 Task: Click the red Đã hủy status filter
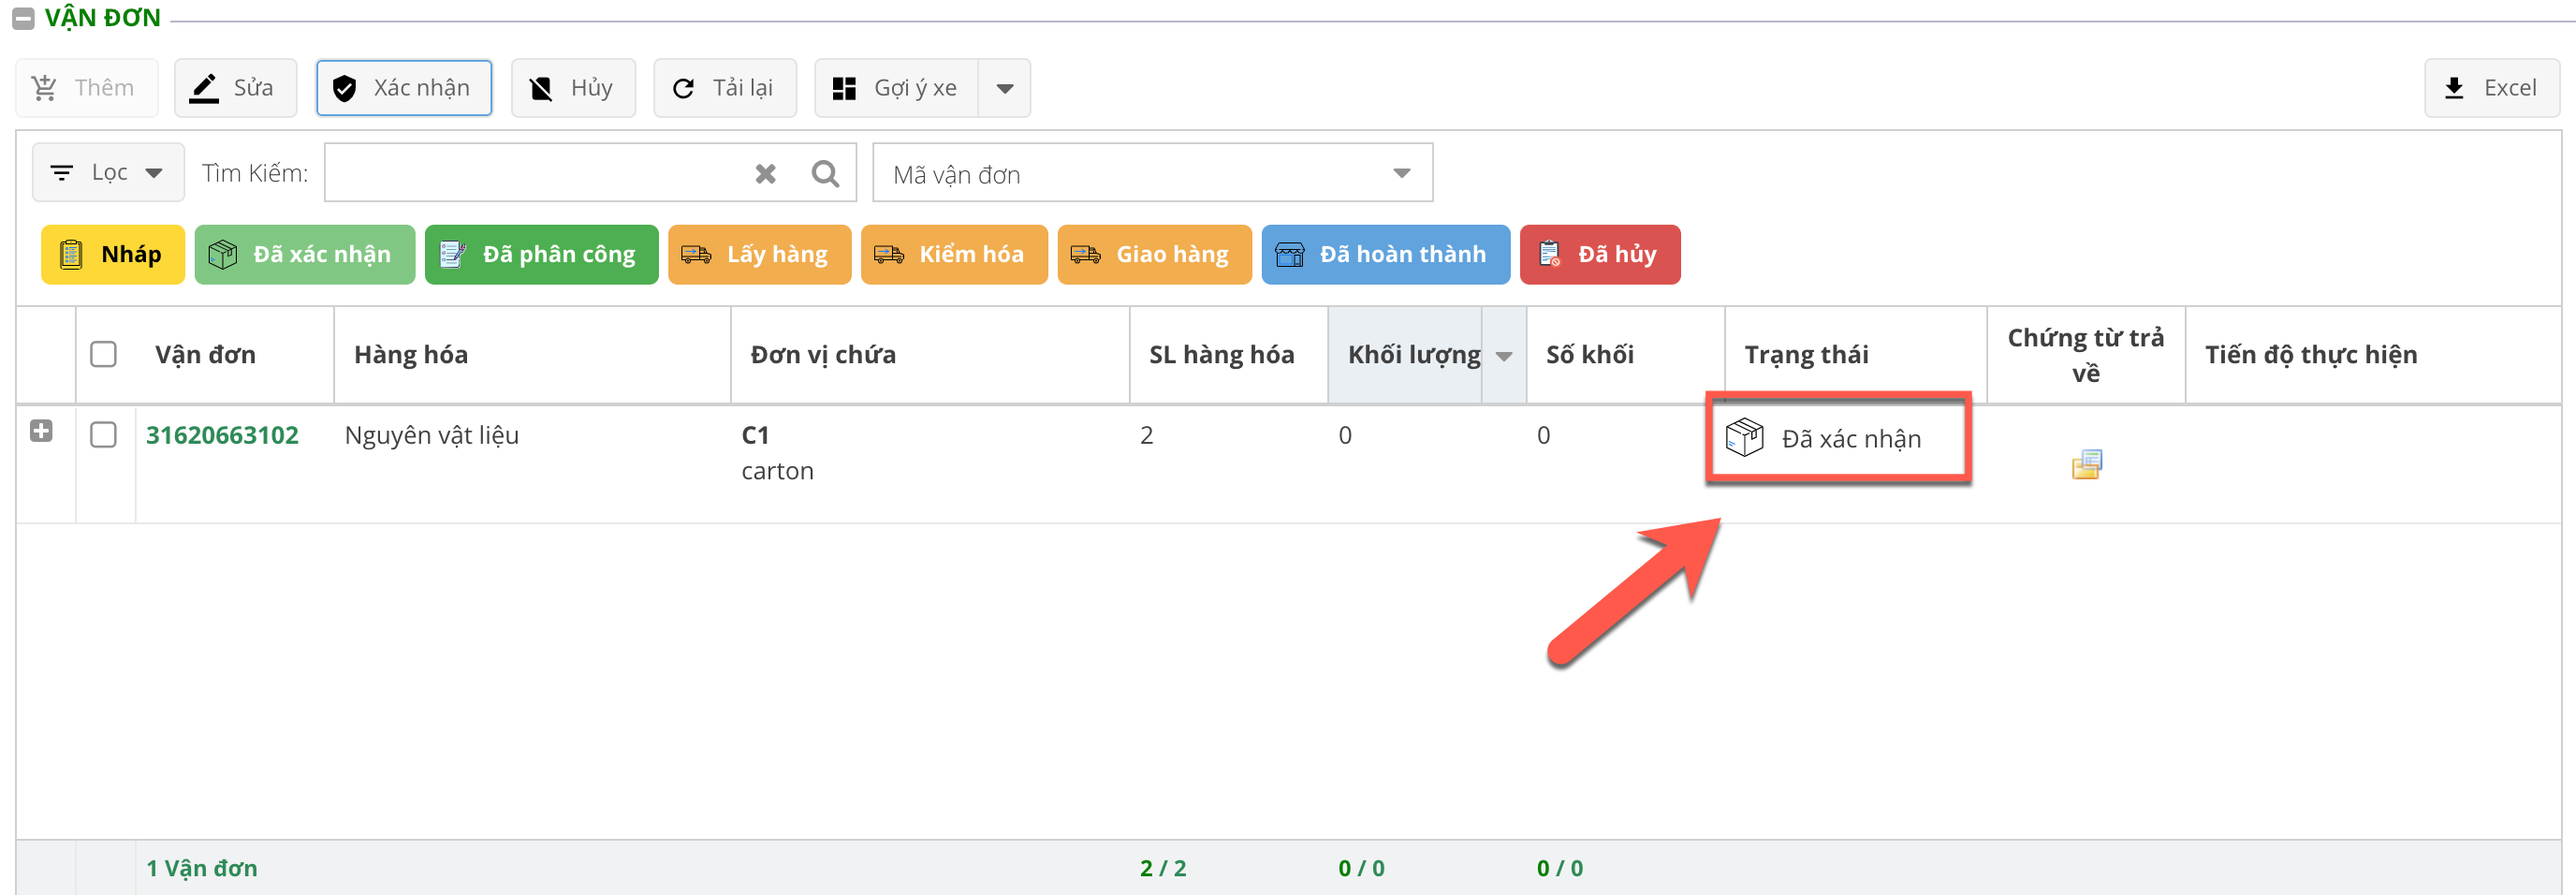click(x=1598, y=255)
